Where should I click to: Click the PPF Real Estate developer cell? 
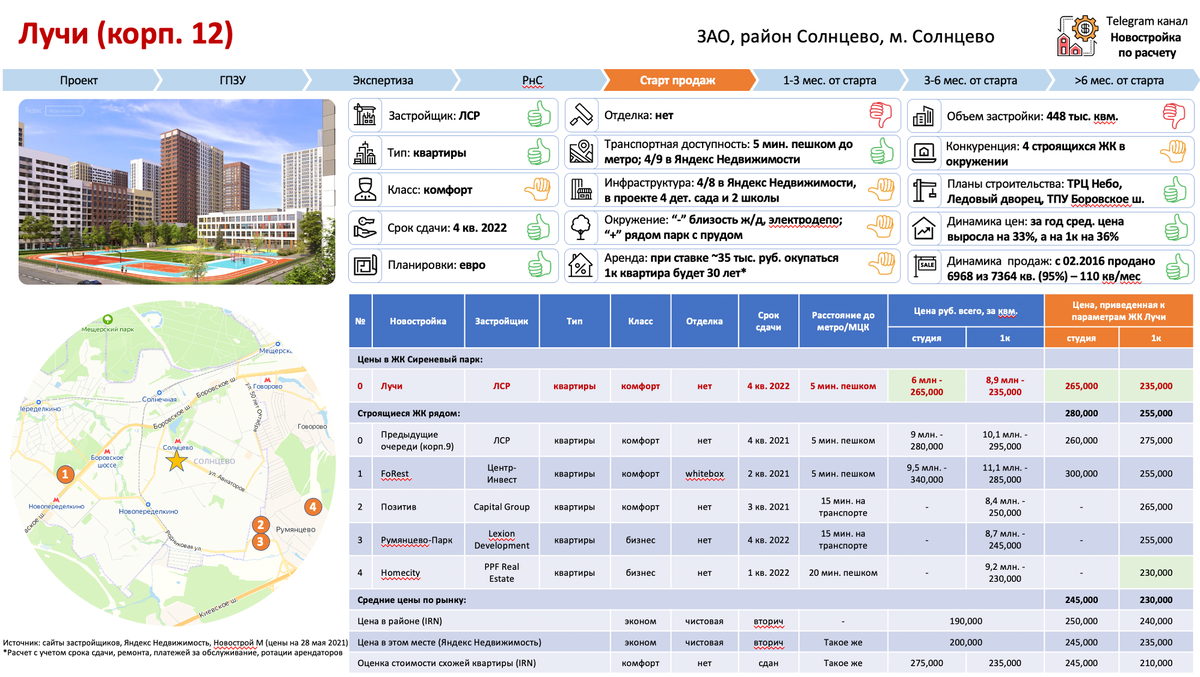501,573
